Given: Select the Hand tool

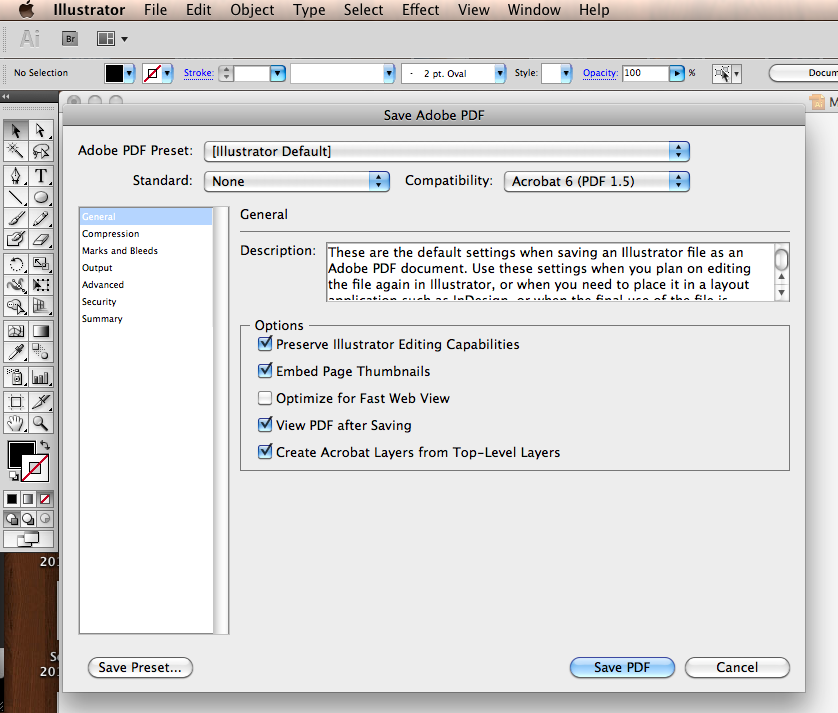Looking at the screenshot, I should [x=16, y=423].
